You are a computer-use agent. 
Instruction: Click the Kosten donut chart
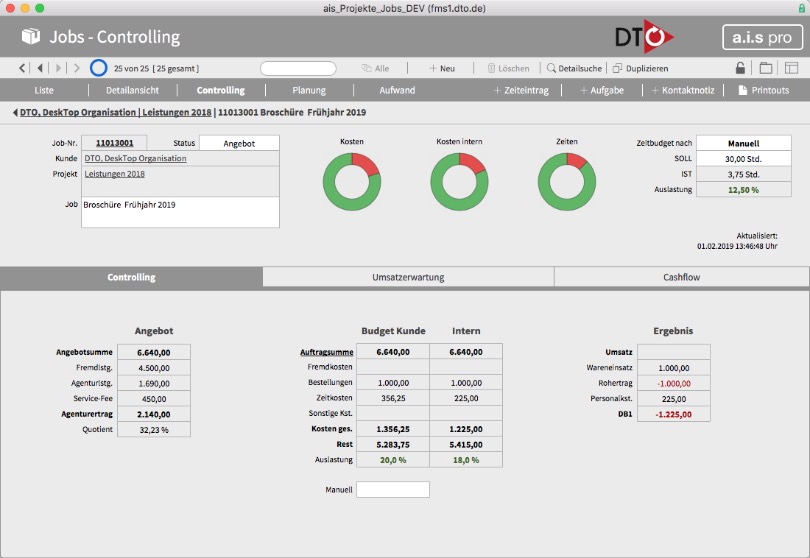pyautogui.click(x=352, y=182)
